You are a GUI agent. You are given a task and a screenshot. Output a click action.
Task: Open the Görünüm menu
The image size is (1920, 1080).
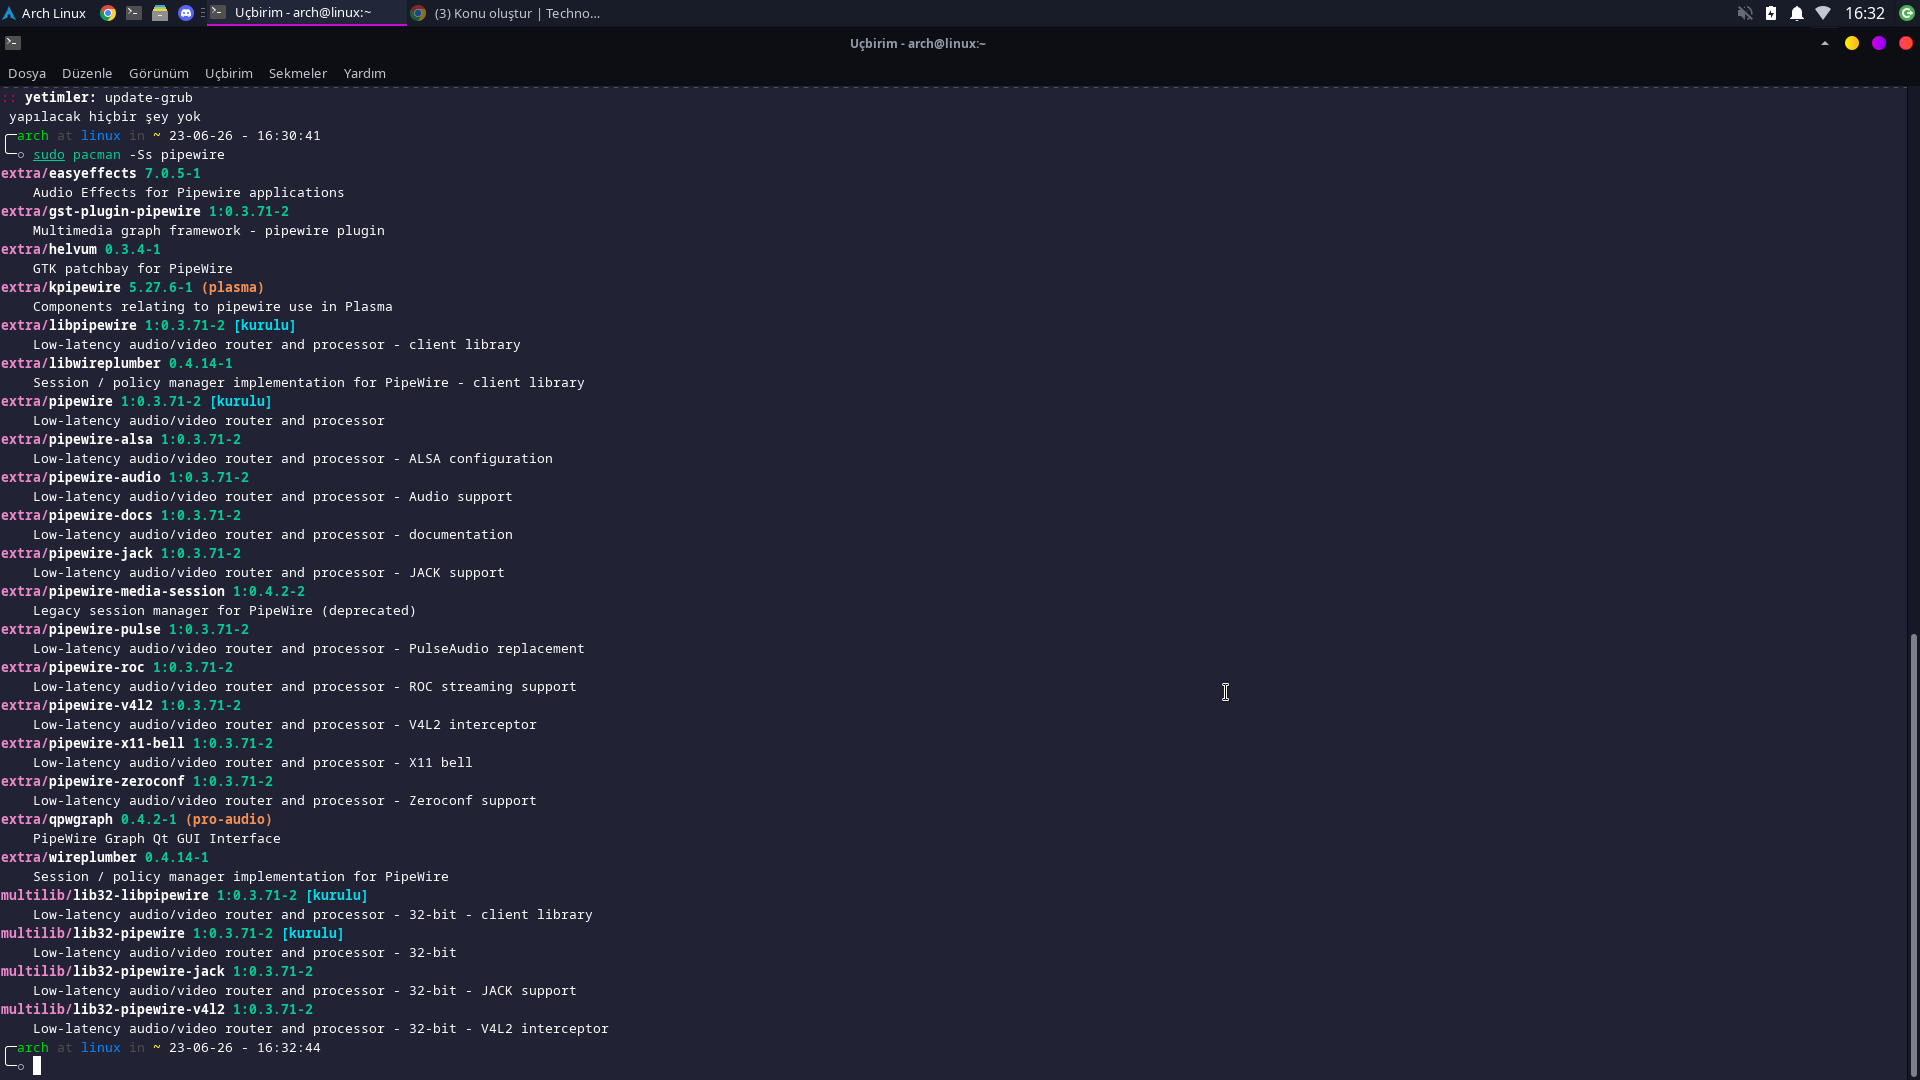(x=158, y=73)
